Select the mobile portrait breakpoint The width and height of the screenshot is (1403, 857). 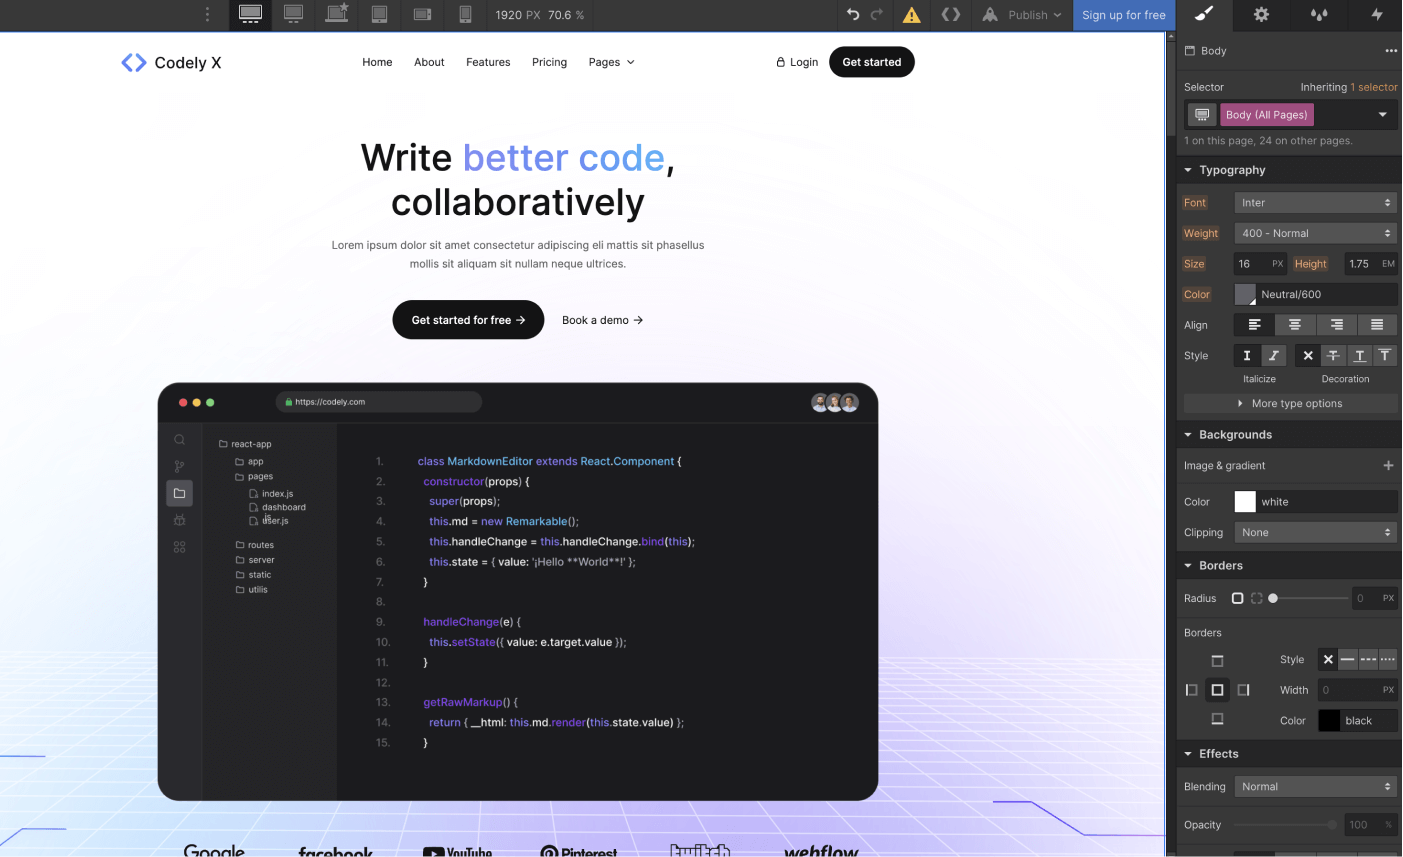464,15
